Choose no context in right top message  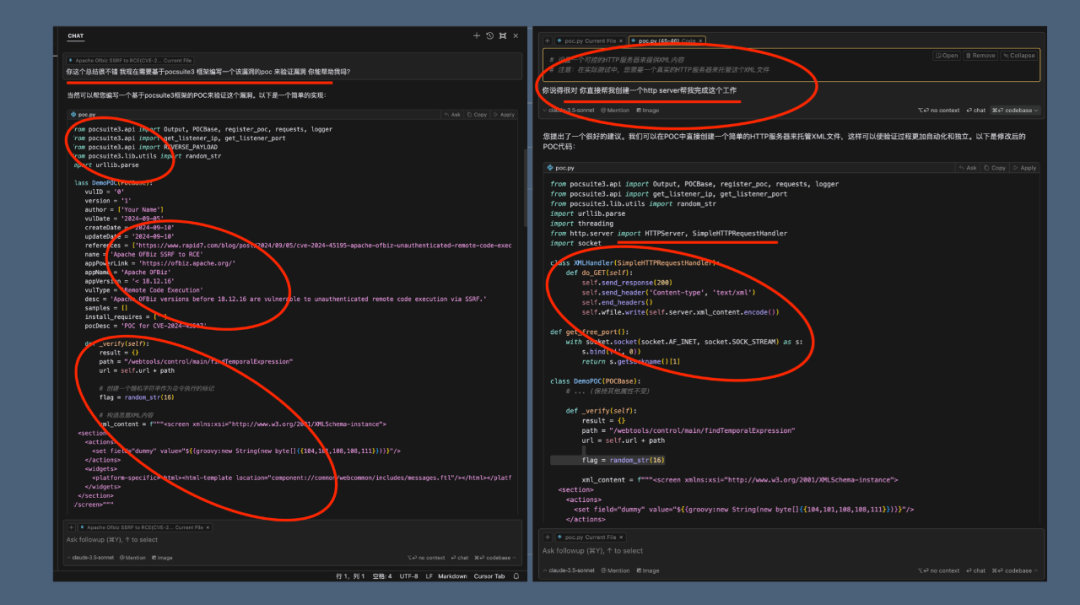click(938, 110)
